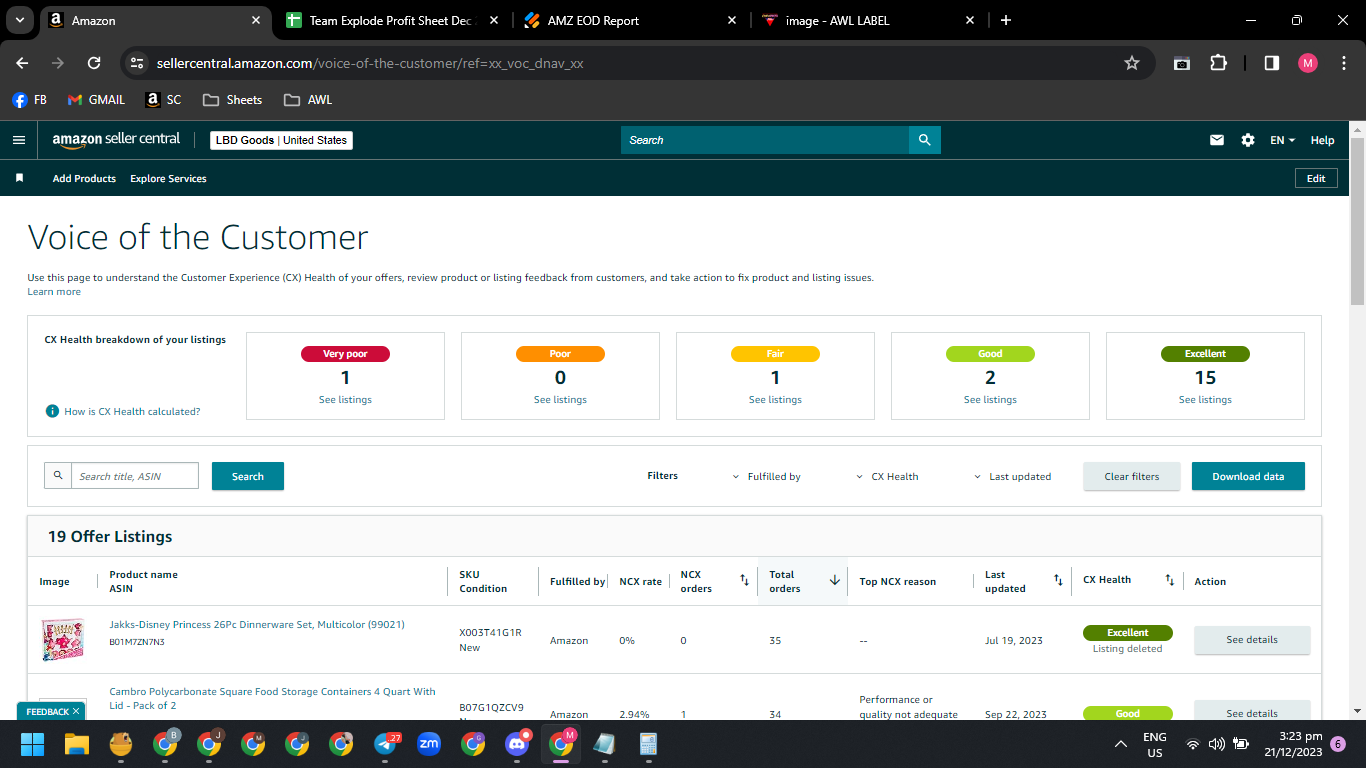Click the Edit button in navigation bar
Image resolution: width=1366 pixels, height=768 pixels.
click(1316, 178)
